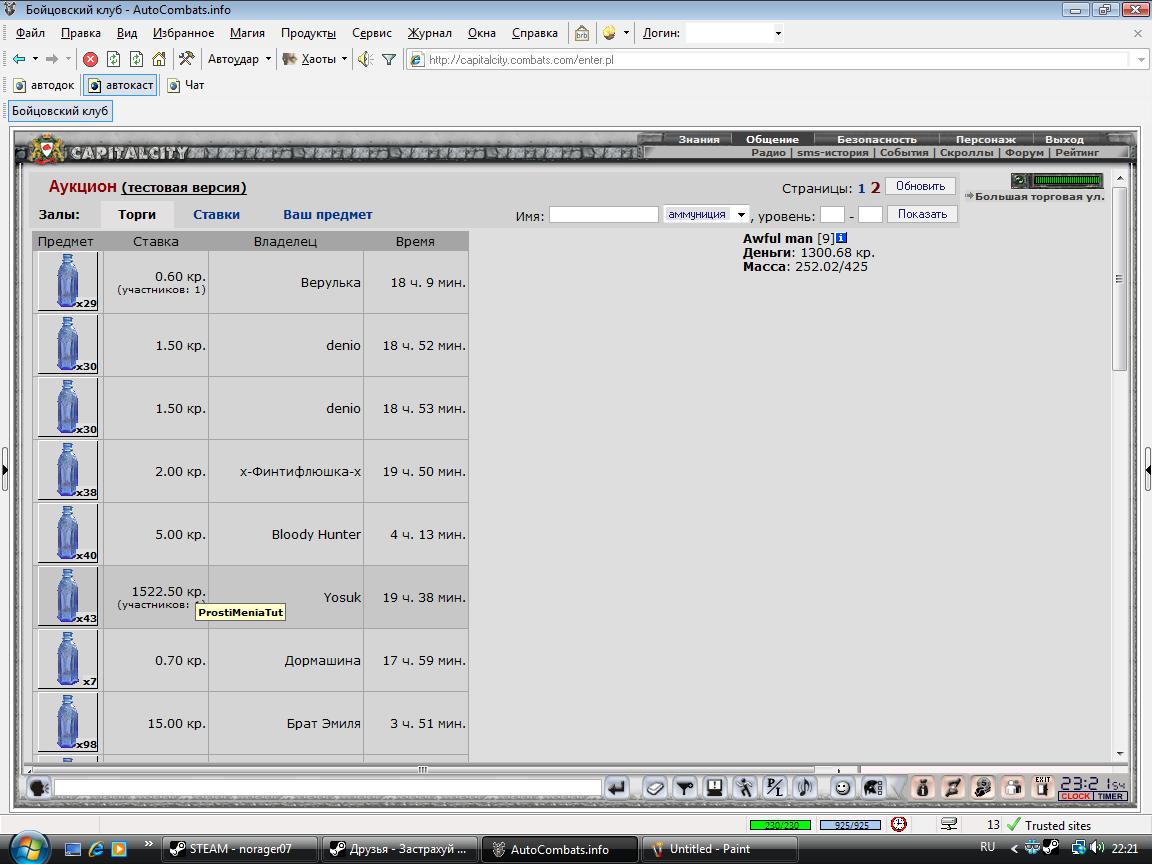Go to auction page 1
Viewport: 1152px width, 864px height.
point(861,188)
